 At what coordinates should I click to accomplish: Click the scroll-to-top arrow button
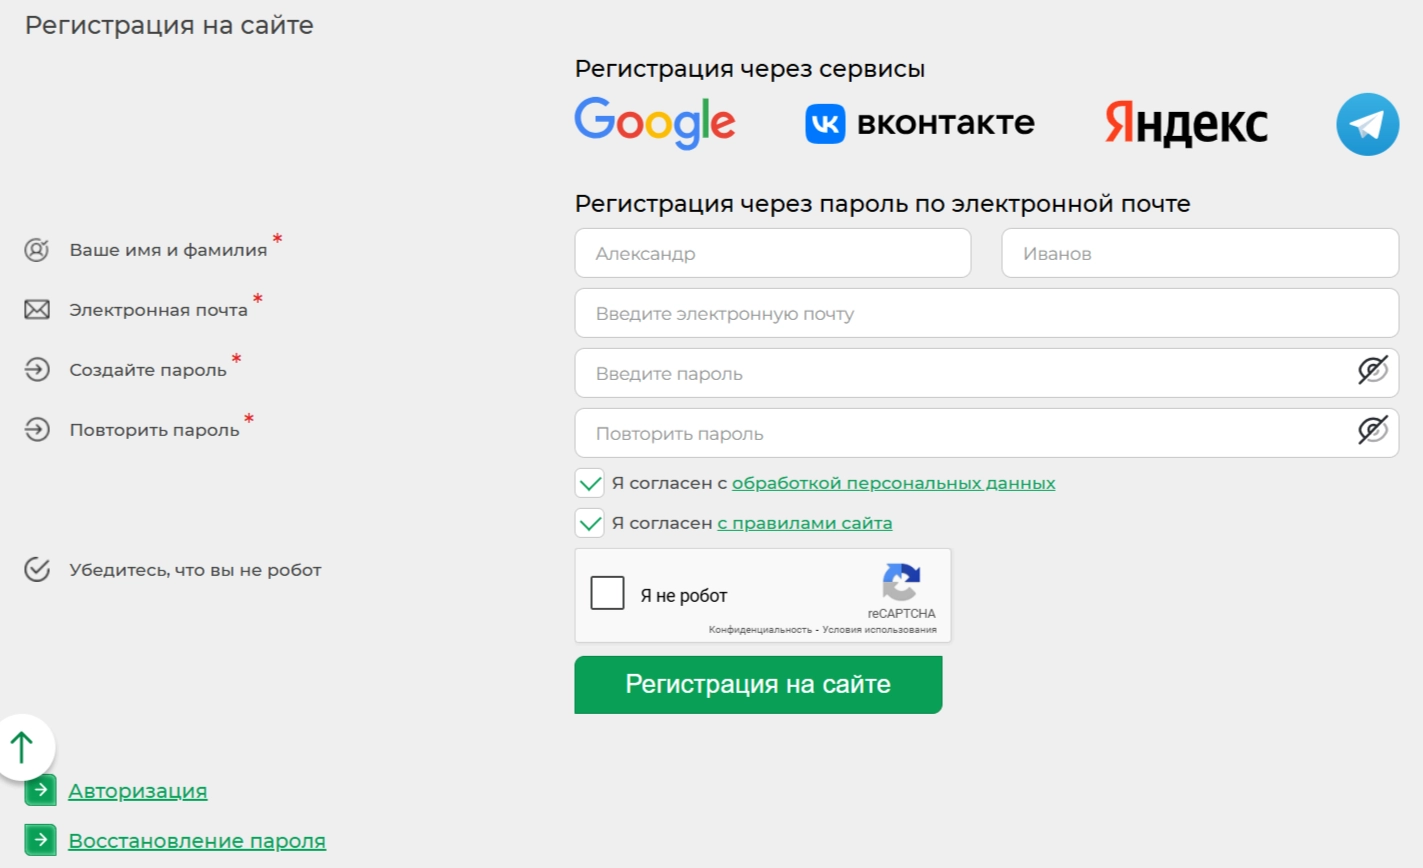coord(24,746)
